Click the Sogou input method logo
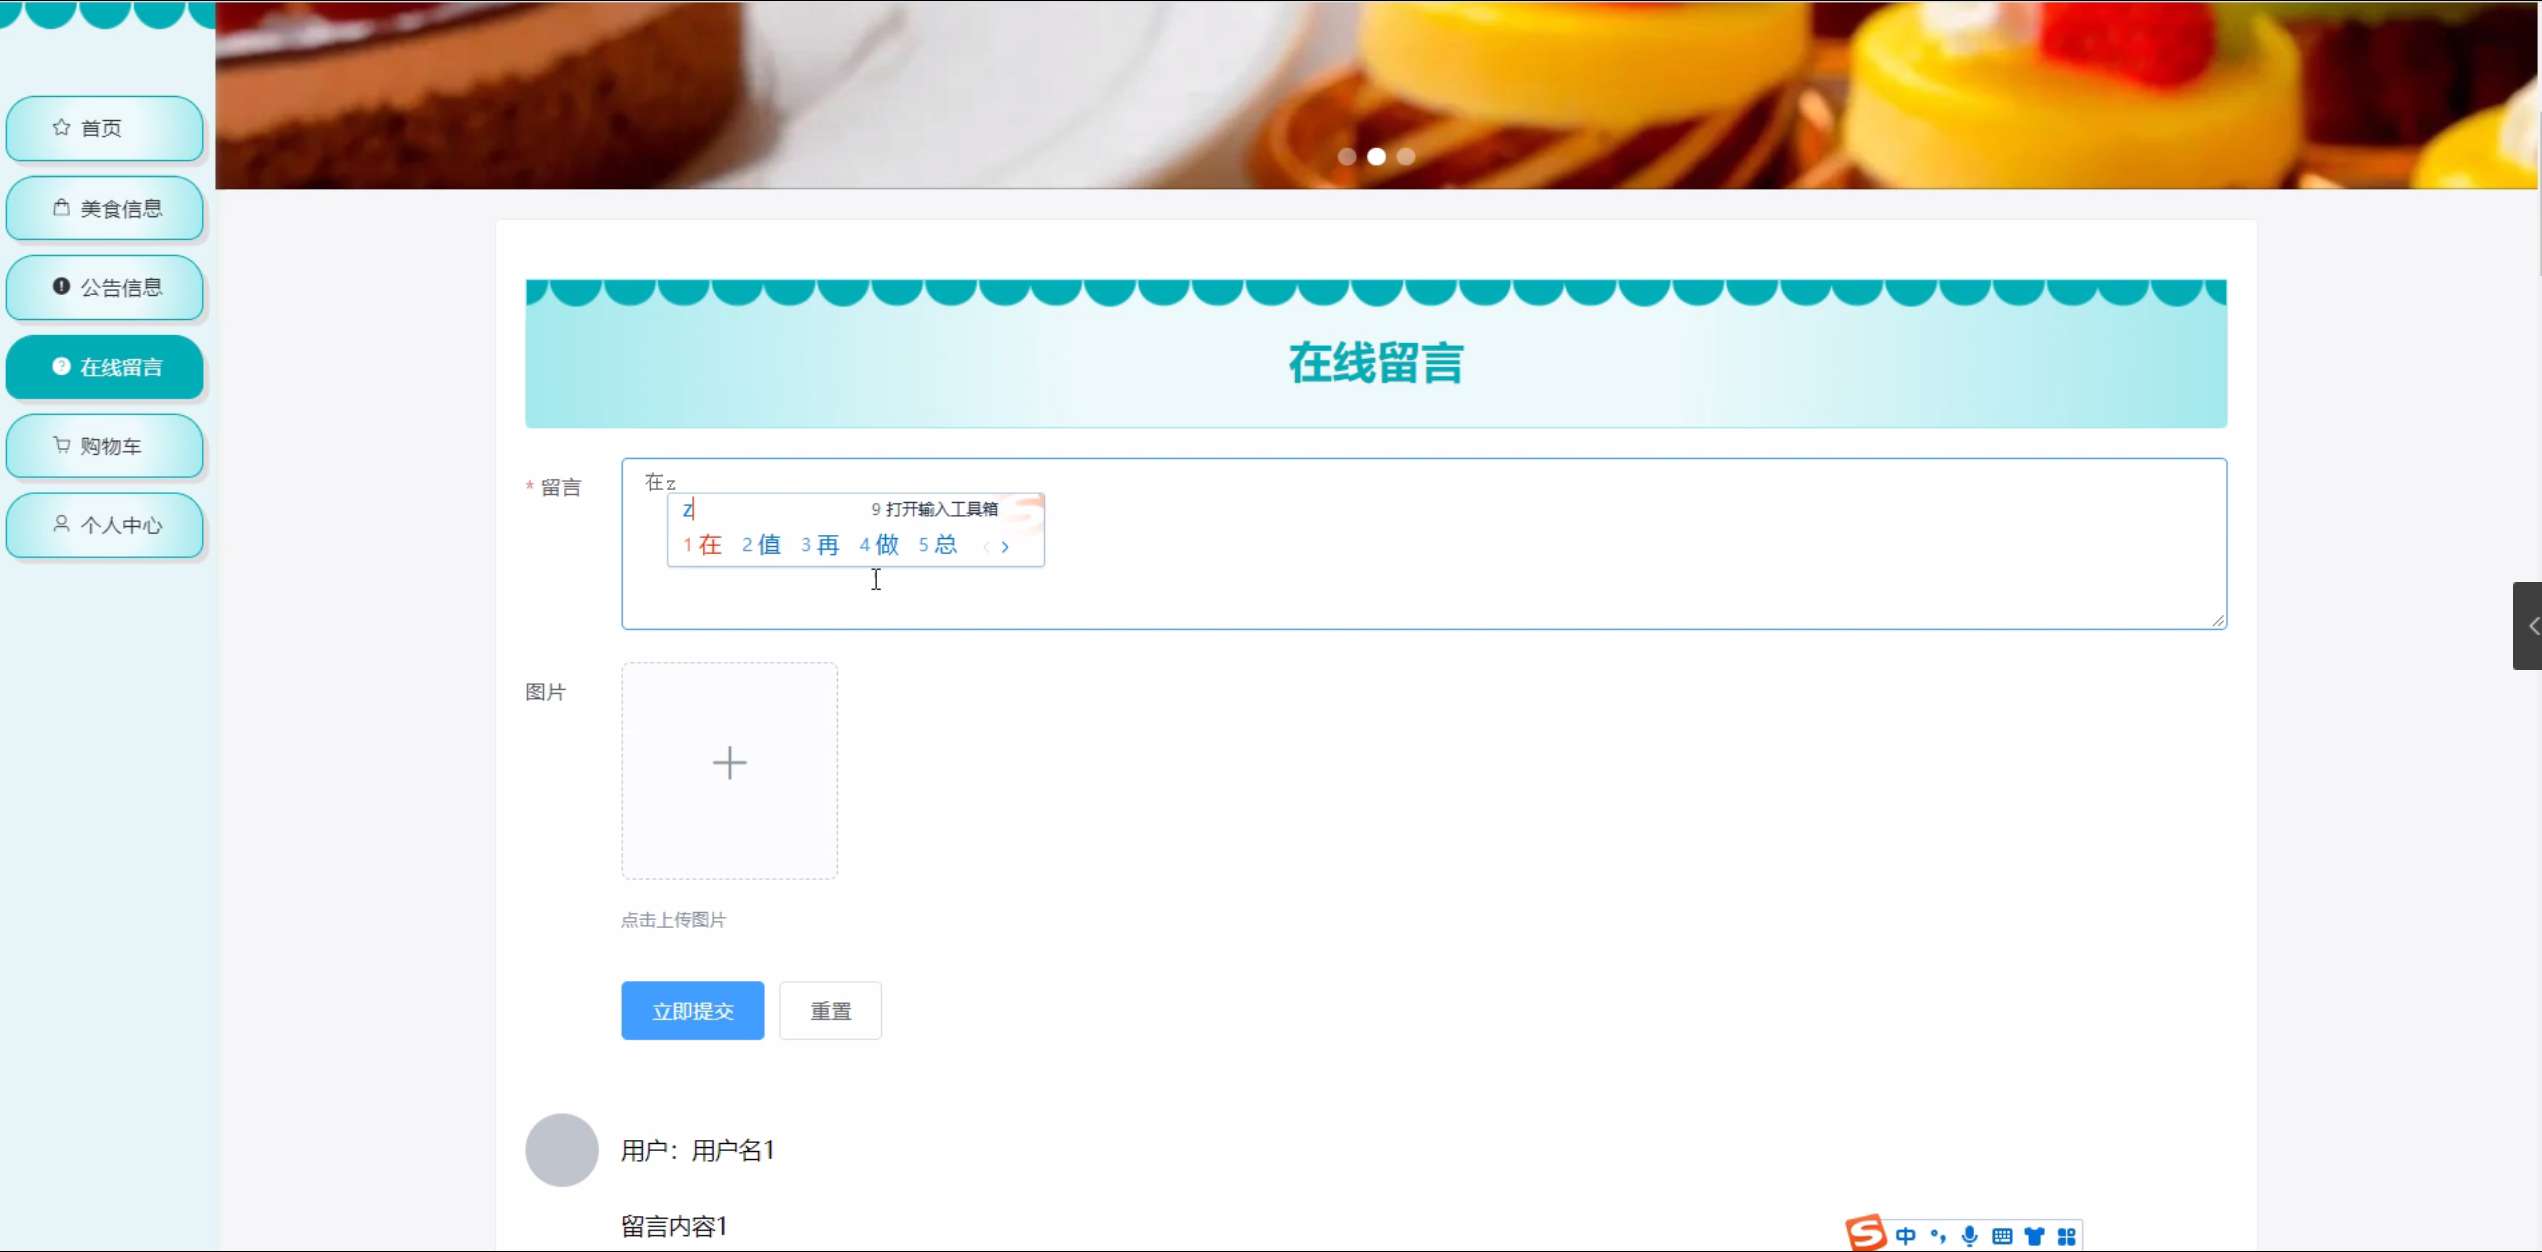The width and height of the screenshot is (2542, 1252). [1865, 1233]
